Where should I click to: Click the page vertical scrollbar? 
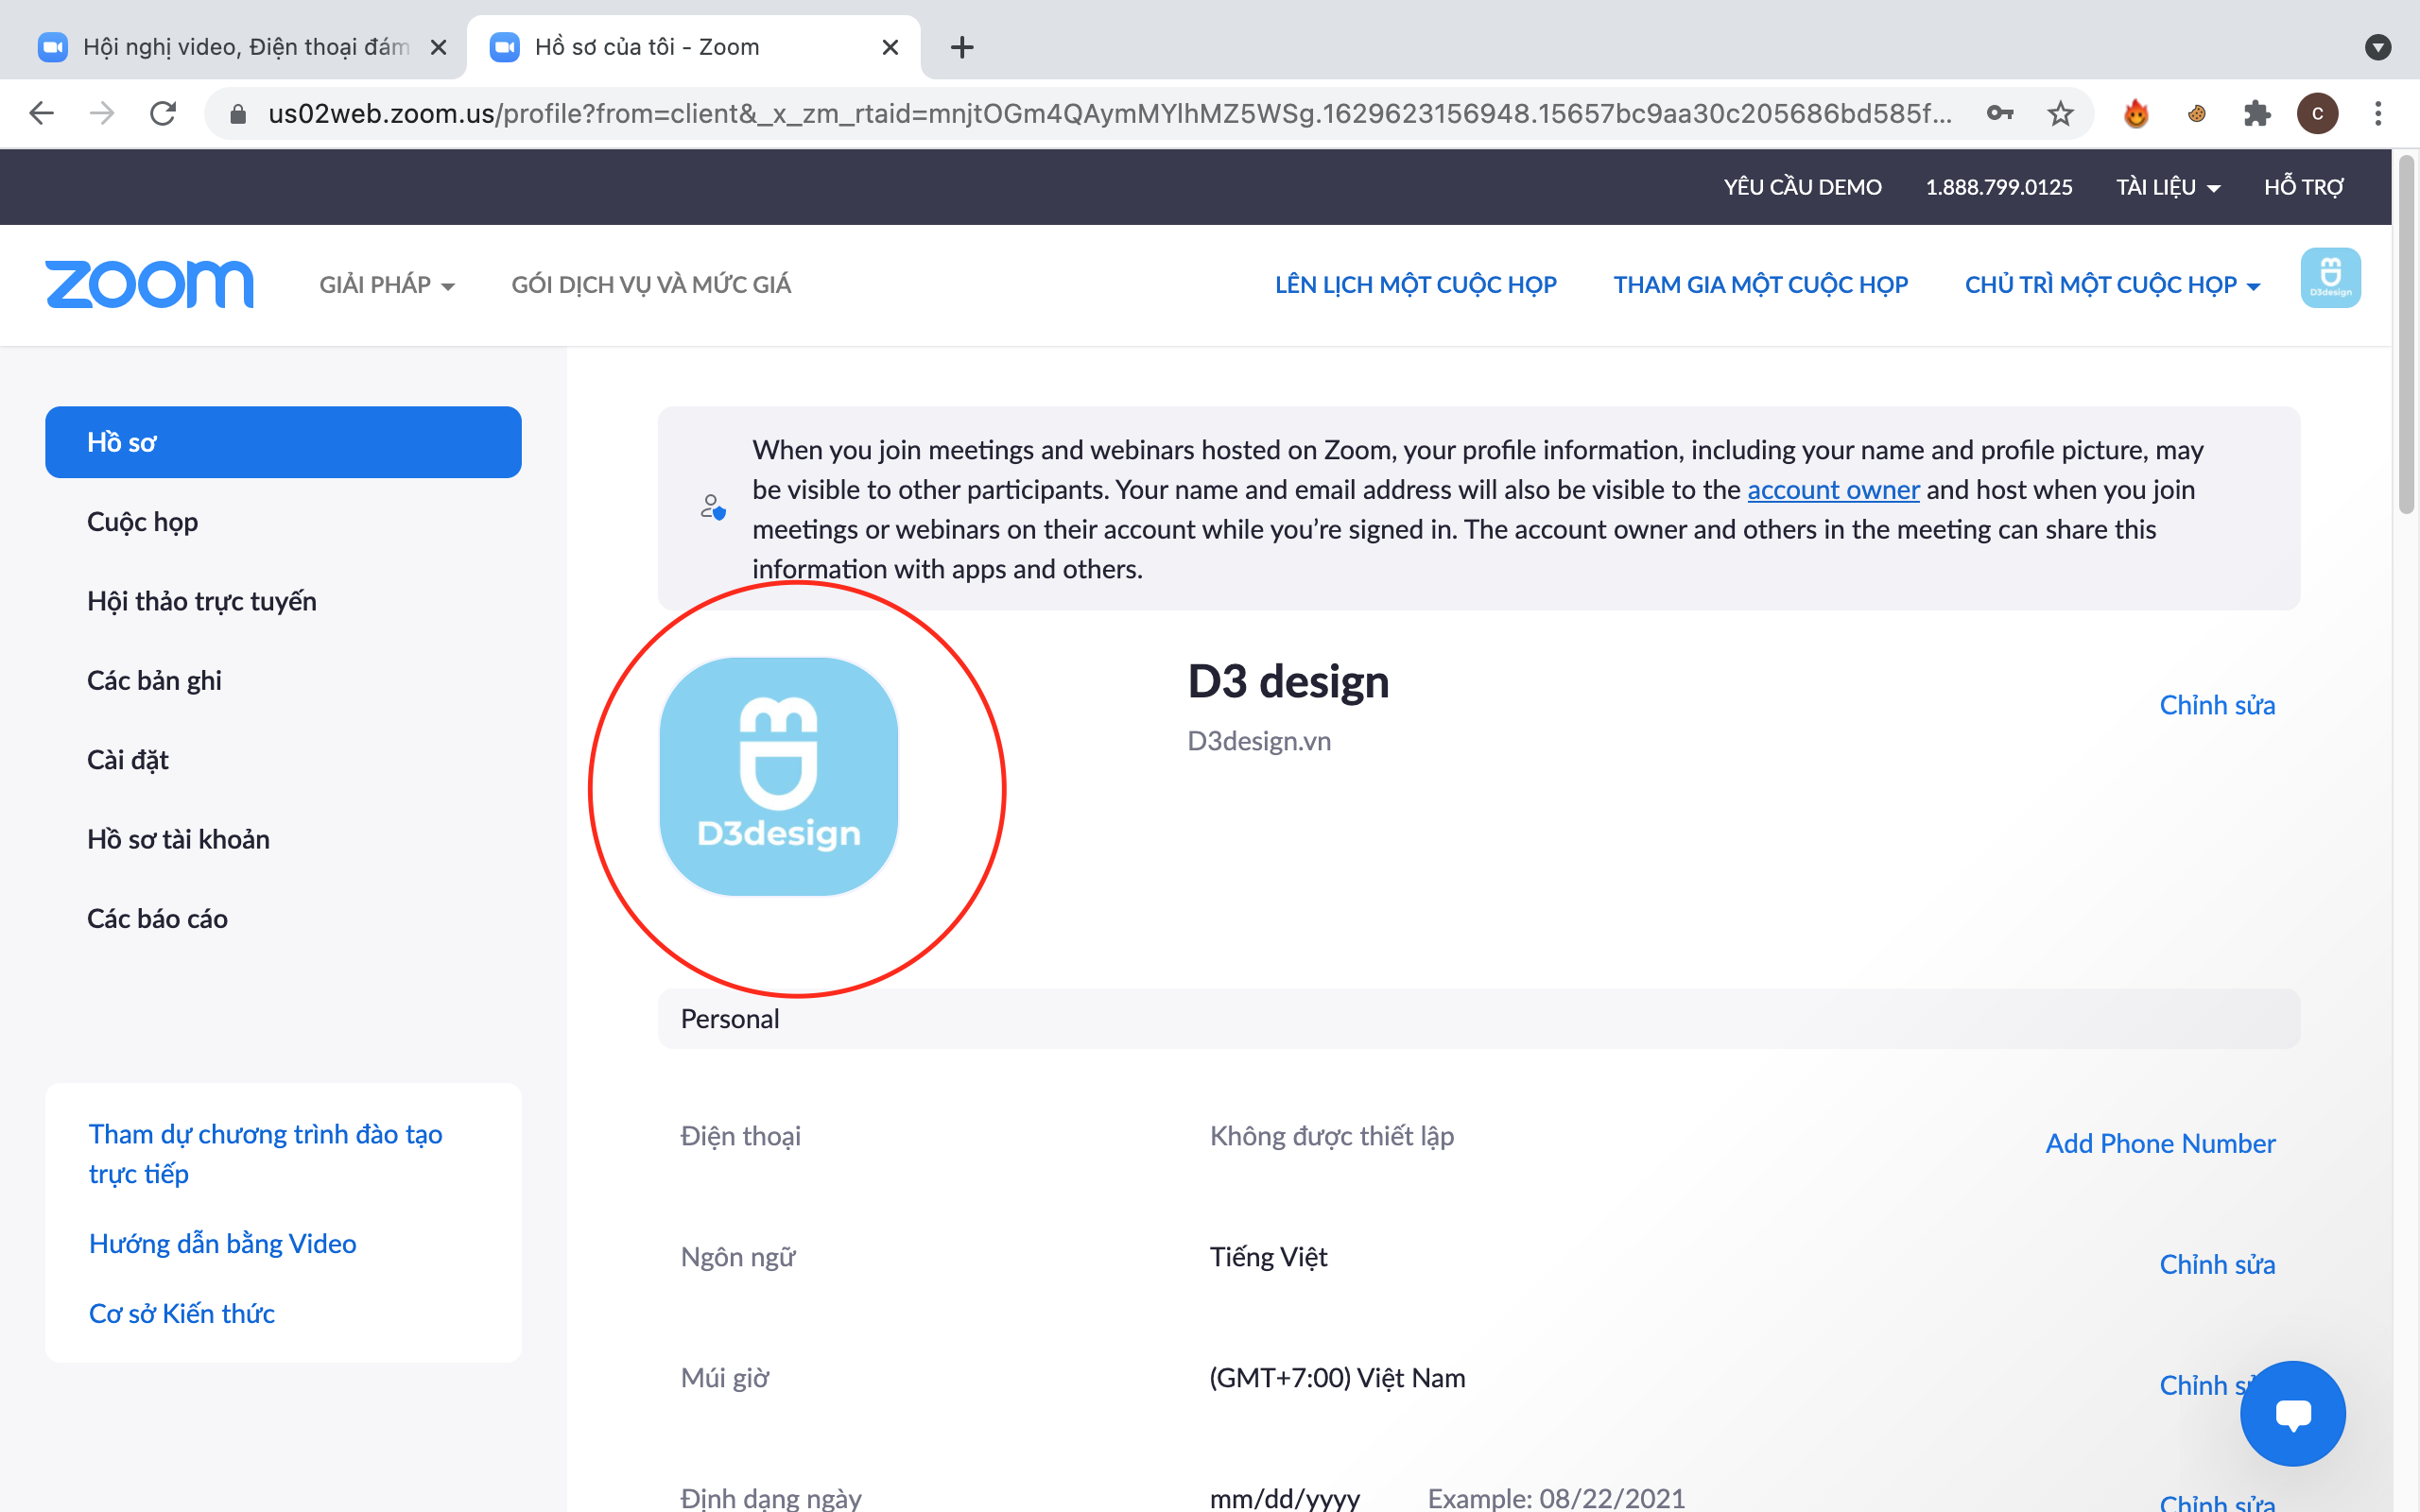pyautogui.click(x=2407, y=336)
